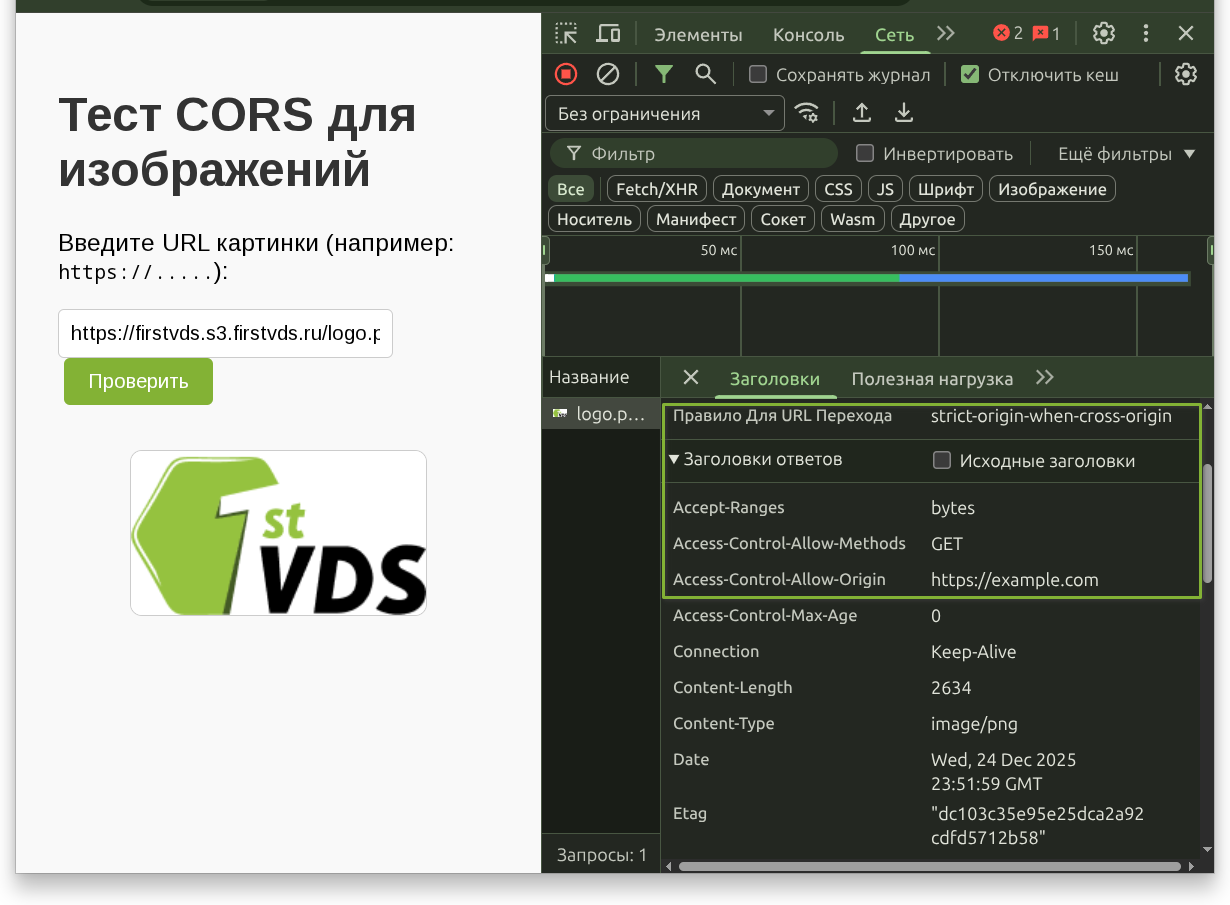Stop recording network log

[x=566, y=74]
